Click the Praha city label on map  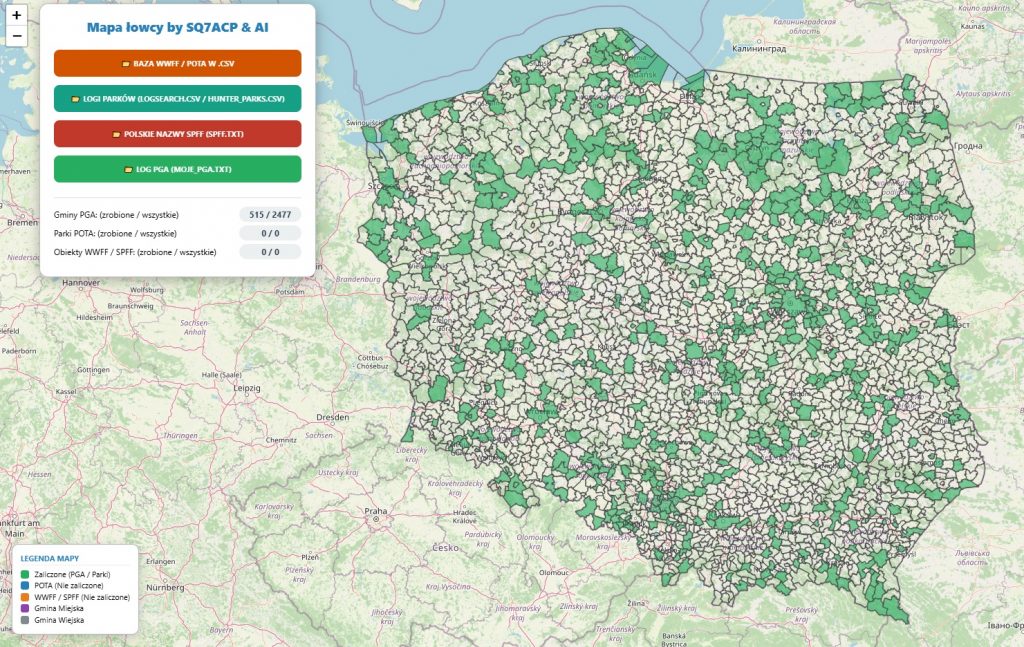coord(375,511)
